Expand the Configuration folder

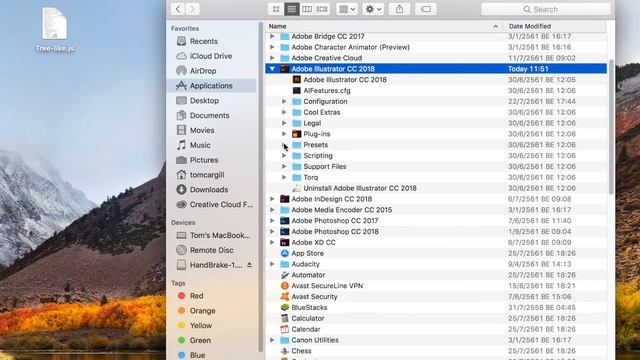coord(284,101)
